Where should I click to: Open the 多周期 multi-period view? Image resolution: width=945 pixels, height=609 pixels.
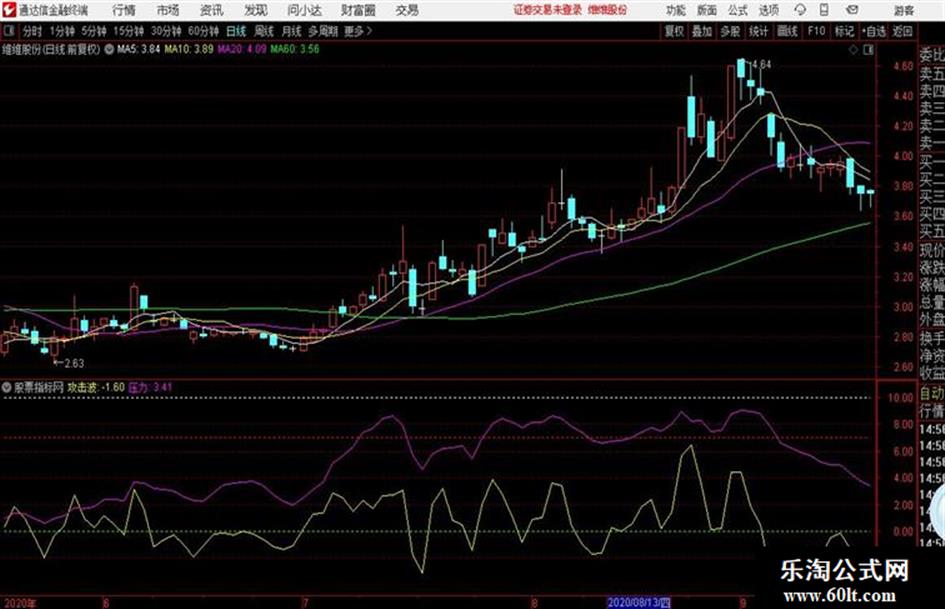[x=323, y=31]
